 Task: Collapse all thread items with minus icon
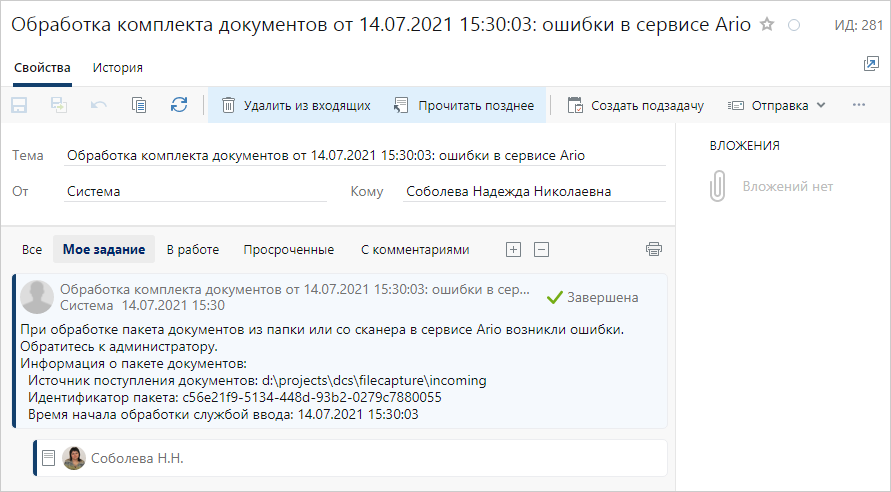541,249
